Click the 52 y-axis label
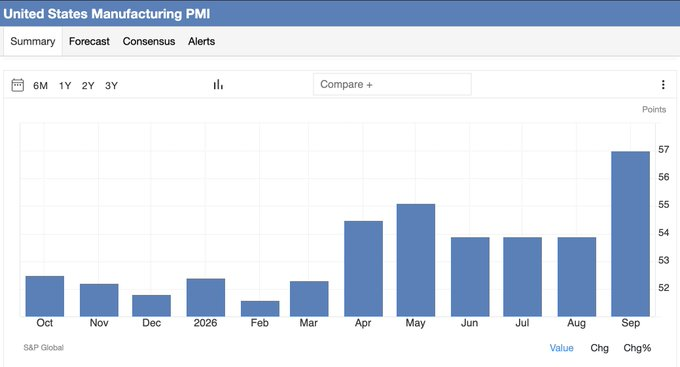The width and height of the screenshot is (680, 367). tap(664, 288)
